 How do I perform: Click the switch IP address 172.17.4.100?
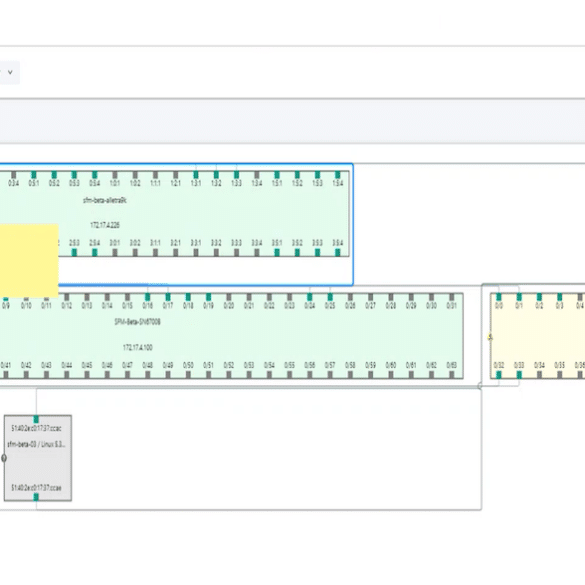[x=138, y=347]
